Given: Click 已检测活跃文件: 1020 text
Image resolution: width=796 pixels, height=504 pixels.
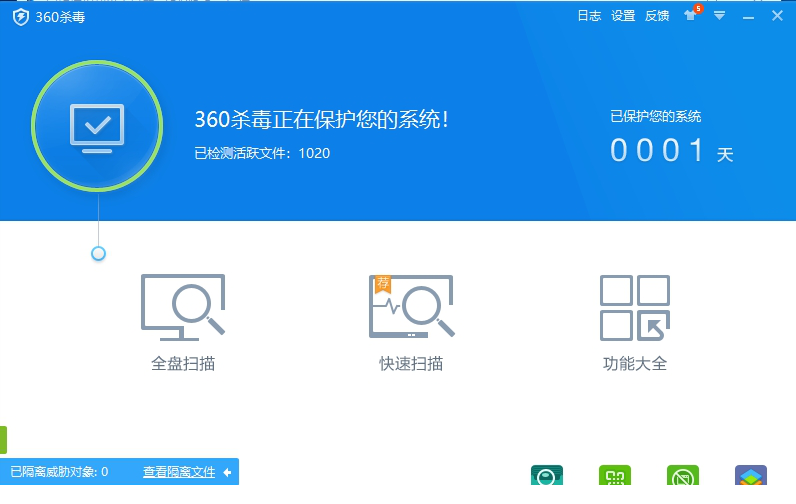Looking at the screenshot, I should (x=262, y=153).
